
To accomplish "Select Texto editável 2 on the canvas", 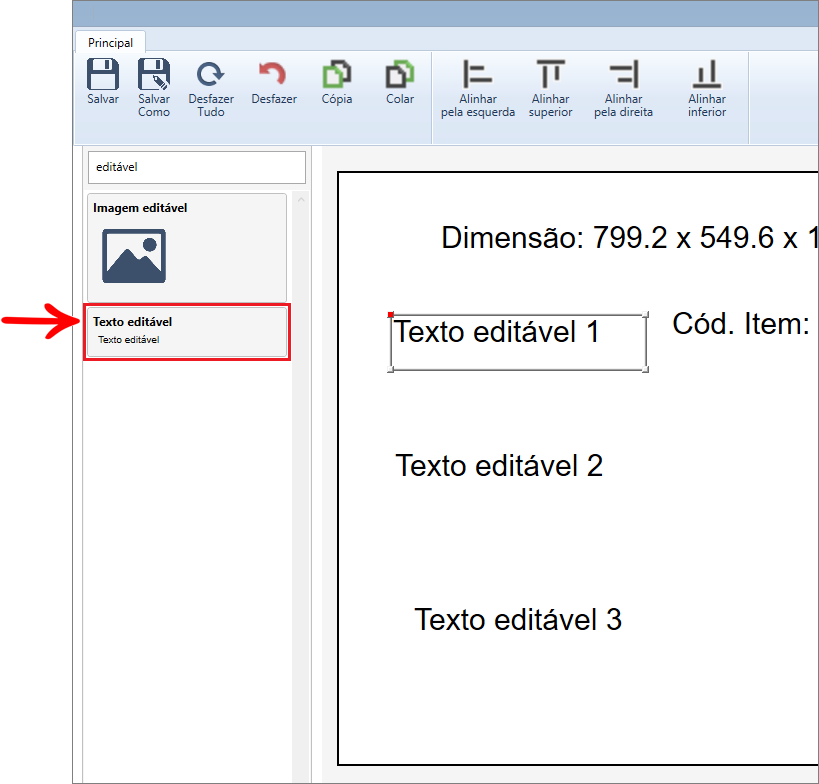I will 499,465.
